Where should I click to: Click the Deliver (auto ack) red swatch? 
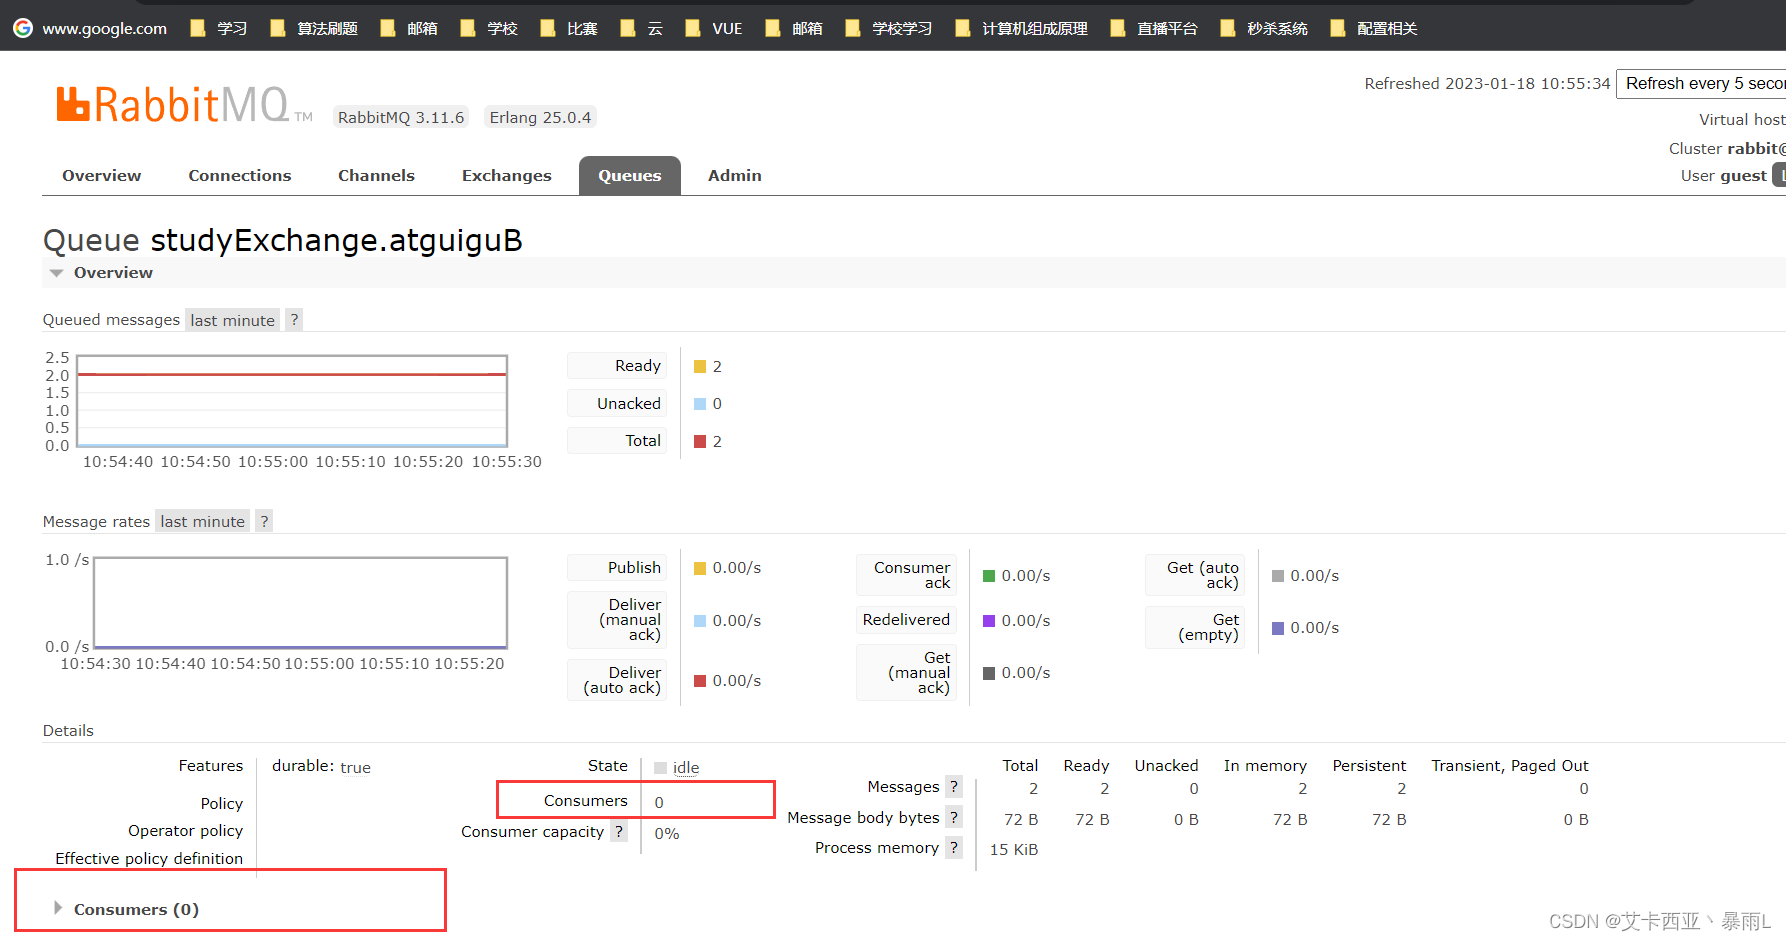coord(700,680)
